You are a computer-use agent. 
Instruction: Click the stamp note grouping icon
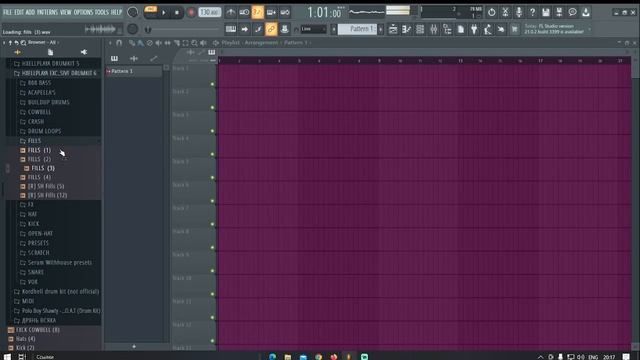[284, 29]
